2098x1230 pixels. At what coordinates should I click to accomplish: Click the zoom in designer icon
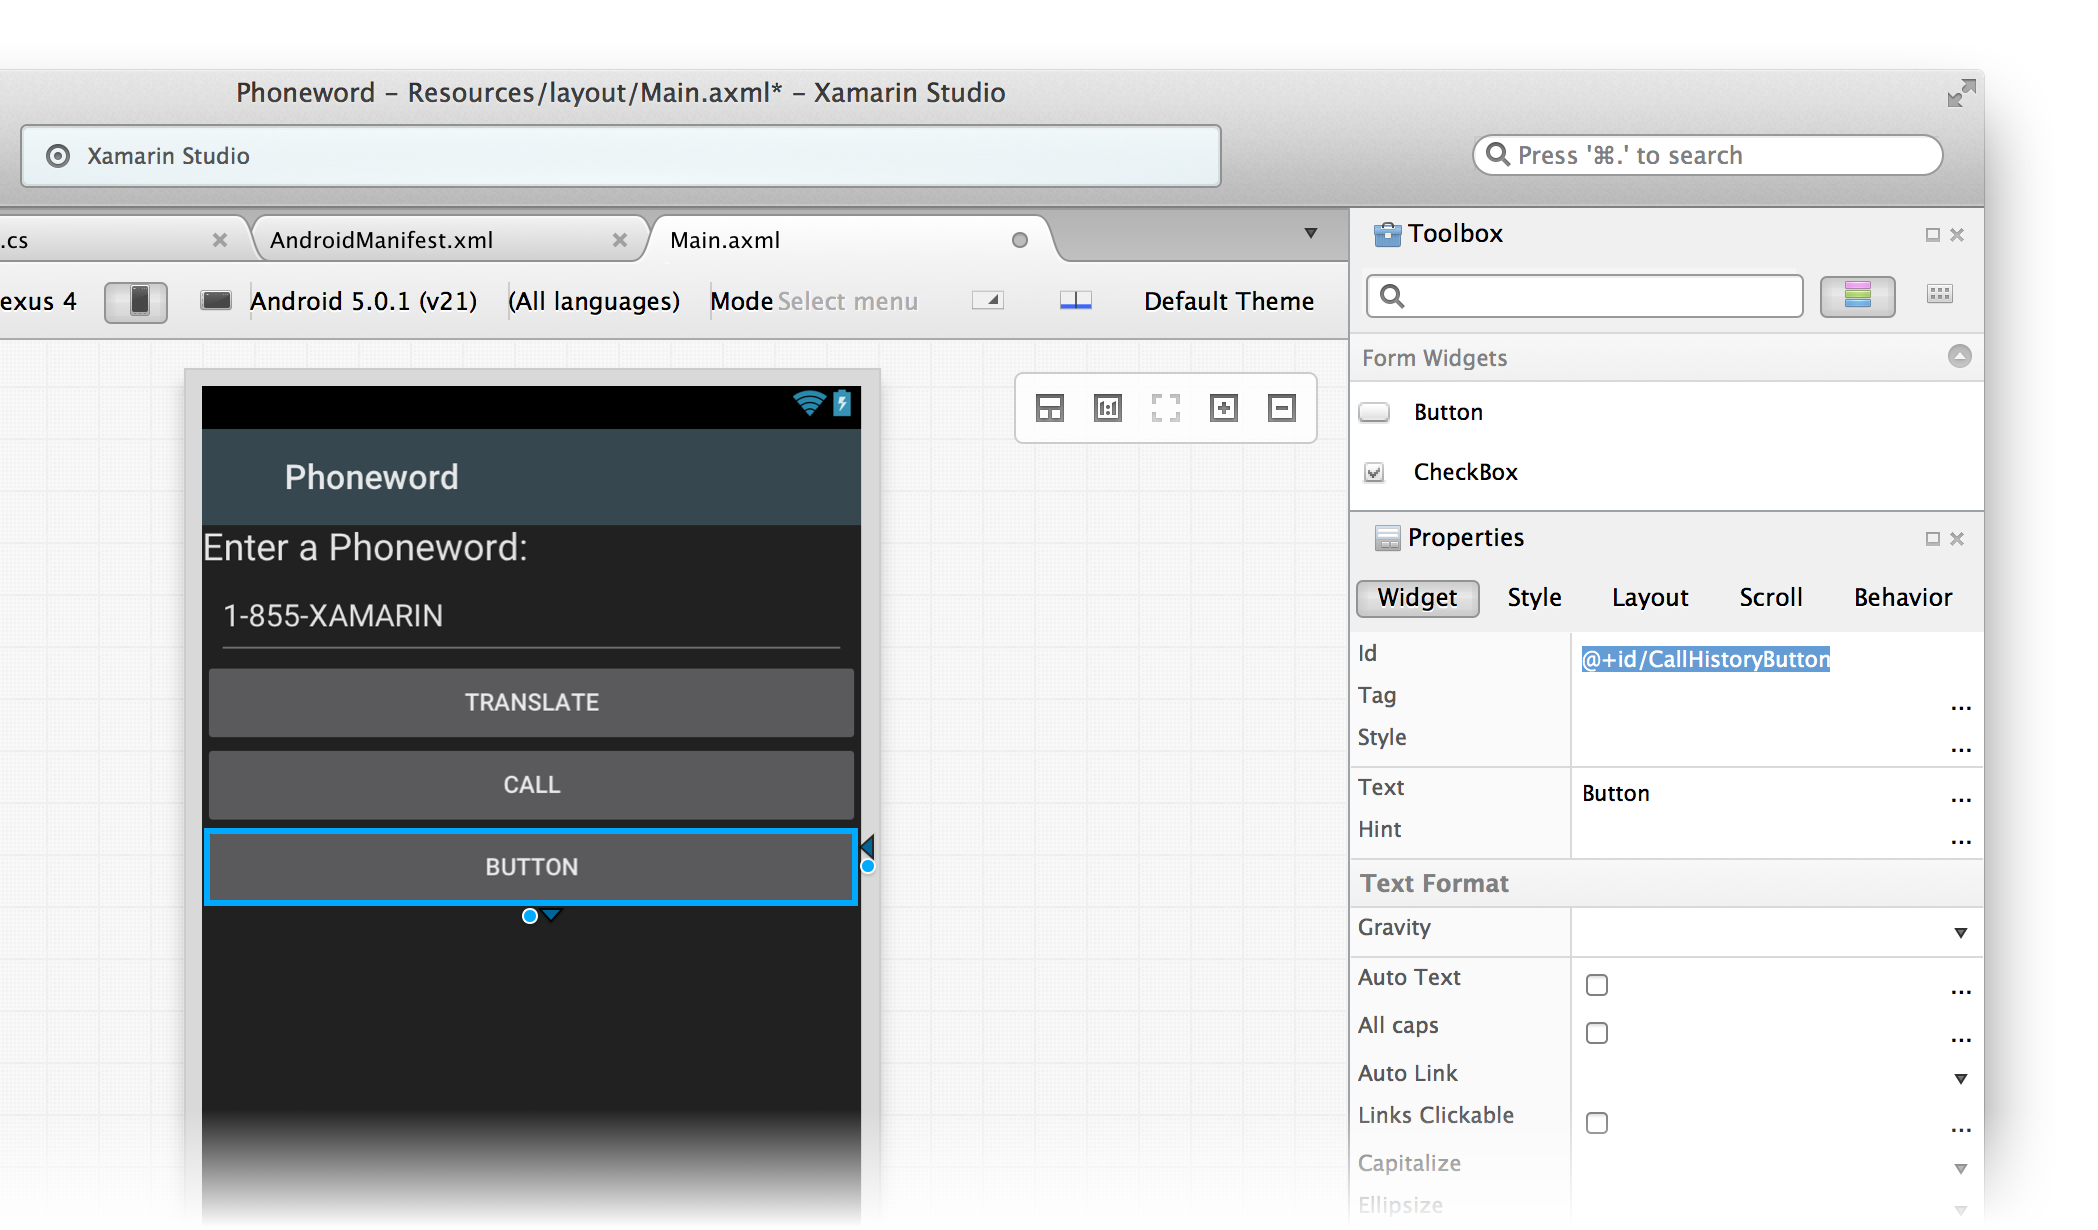(x=1223, y=408)
